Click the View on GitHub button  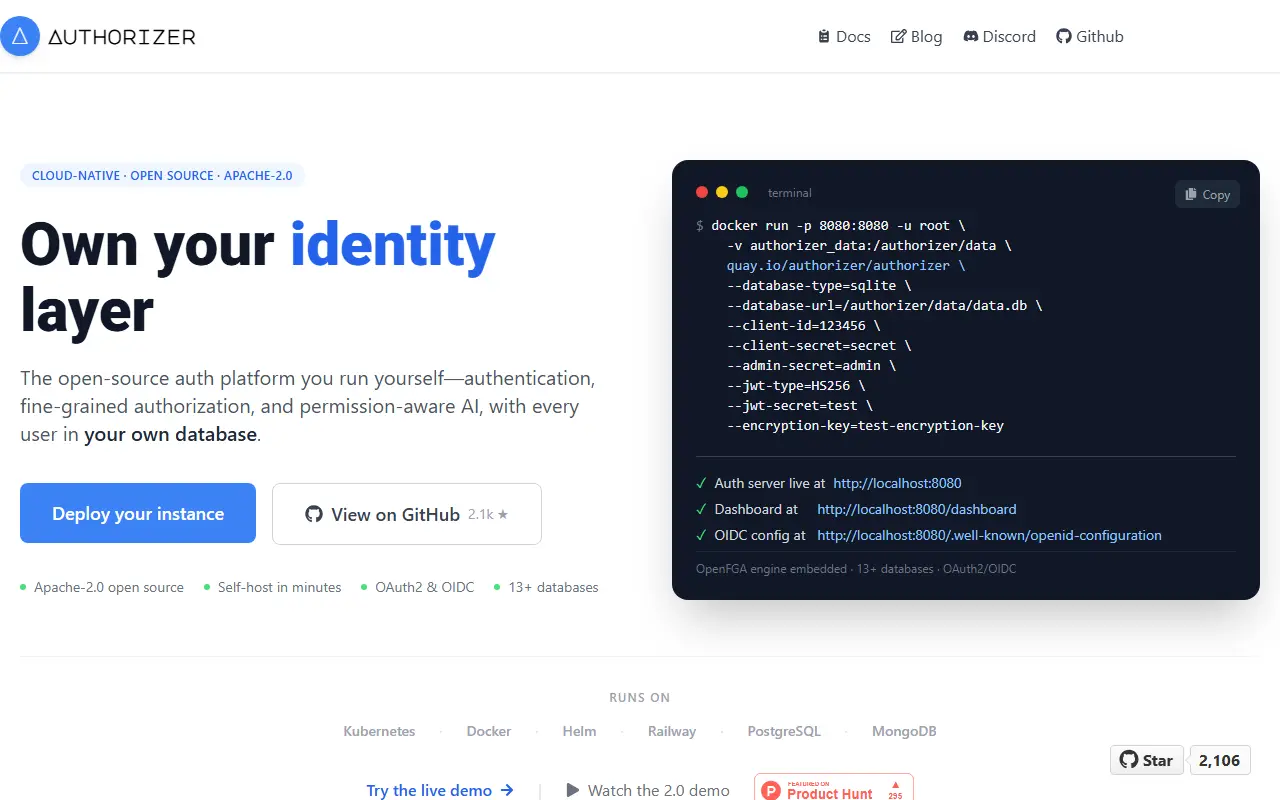click(407, 514)
